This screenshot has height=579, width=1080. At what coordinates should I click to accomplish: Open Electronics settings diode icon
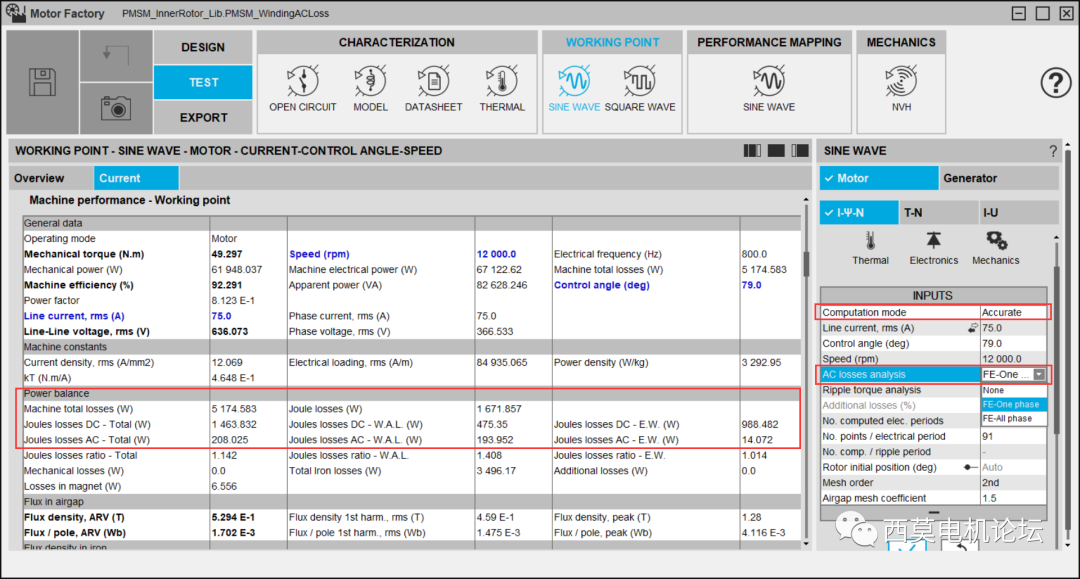pyautogui.click(x=934, y=240)
